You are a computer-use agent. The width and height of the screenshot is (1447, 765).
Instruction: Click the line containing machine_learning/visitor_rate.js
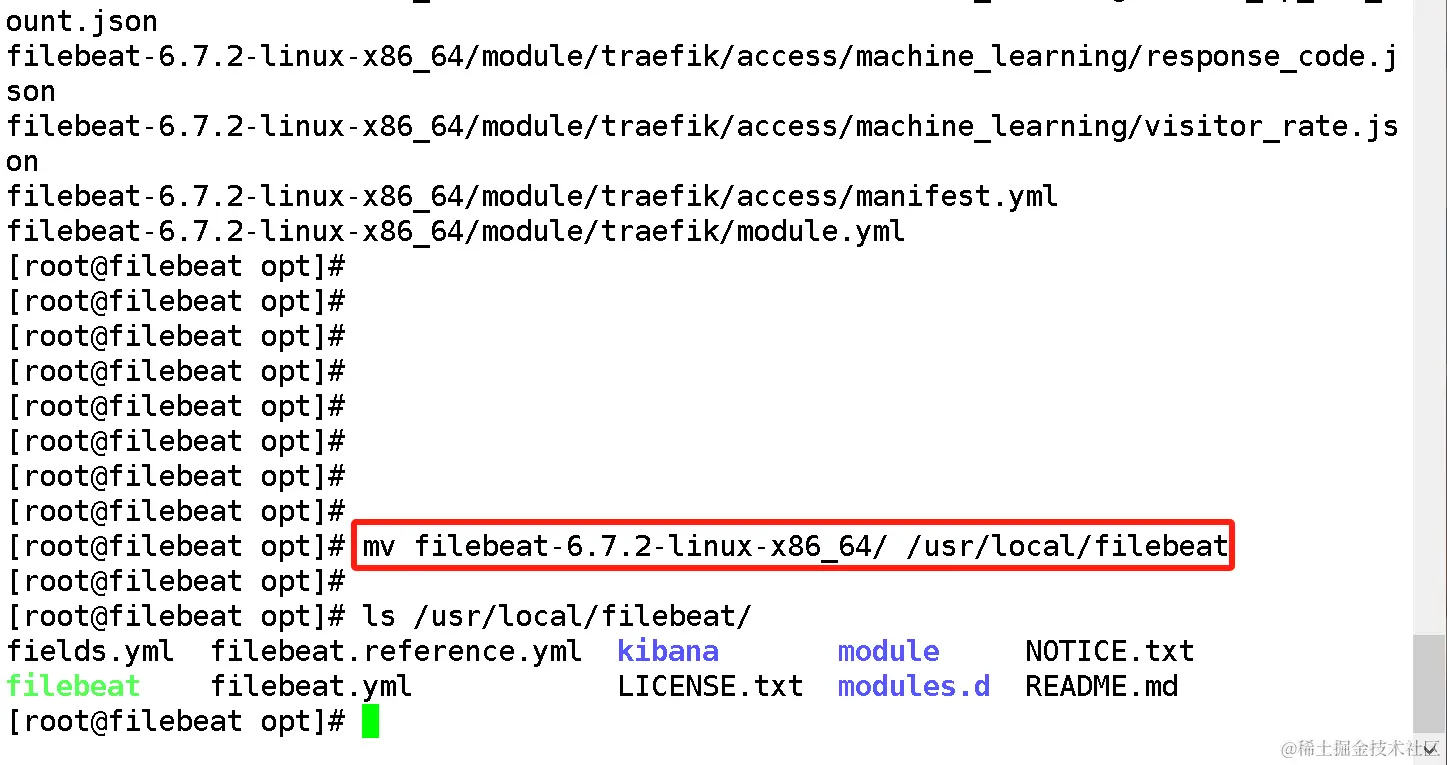702,126
